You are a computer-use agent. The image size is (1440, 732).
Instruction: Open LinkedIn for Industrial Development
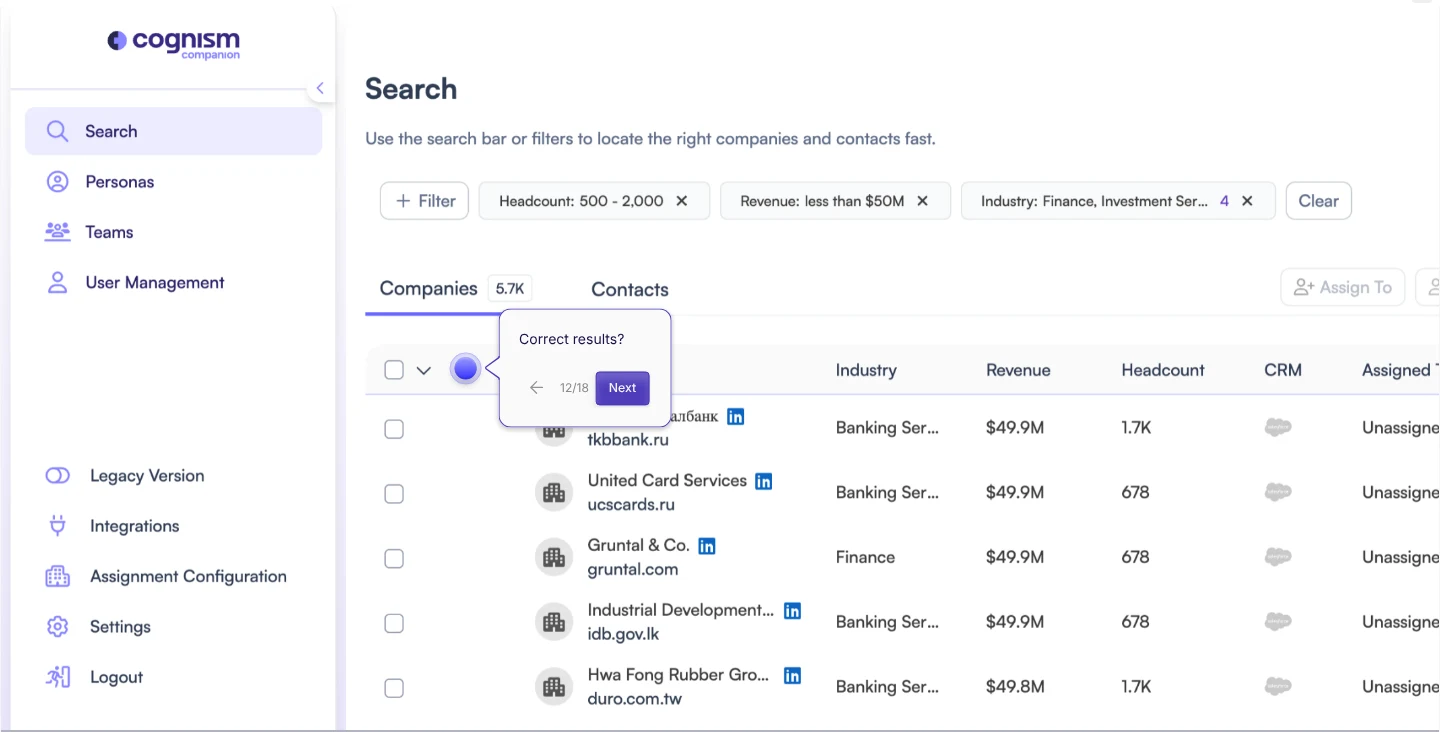point(792,611)
